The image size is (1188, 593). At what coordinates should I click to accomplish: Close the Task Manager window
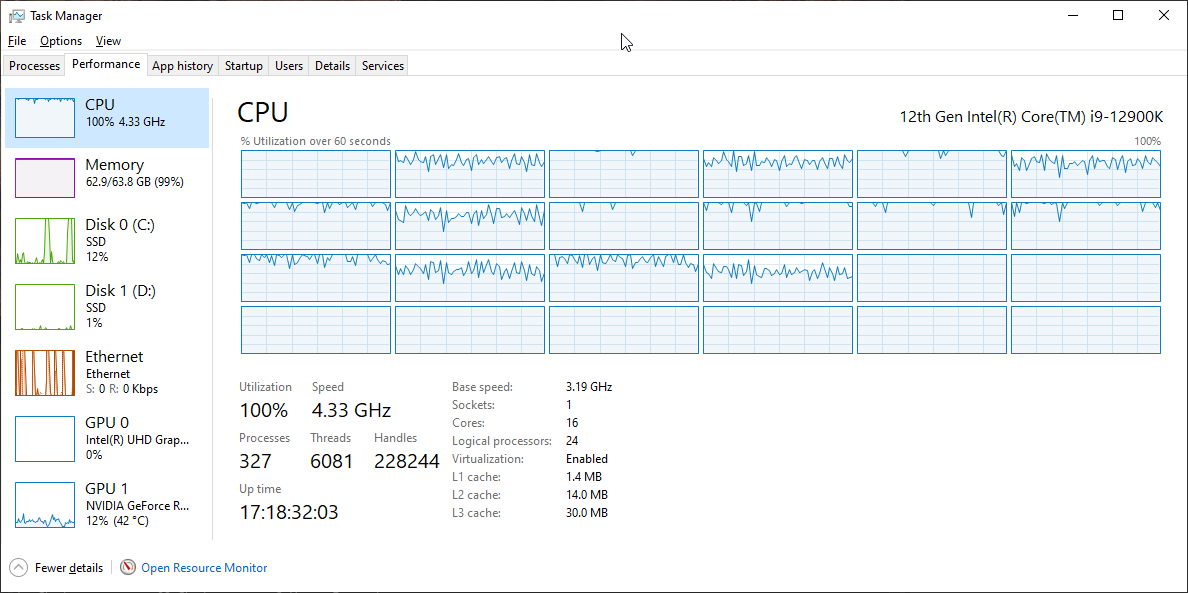tap(1164, 15)
